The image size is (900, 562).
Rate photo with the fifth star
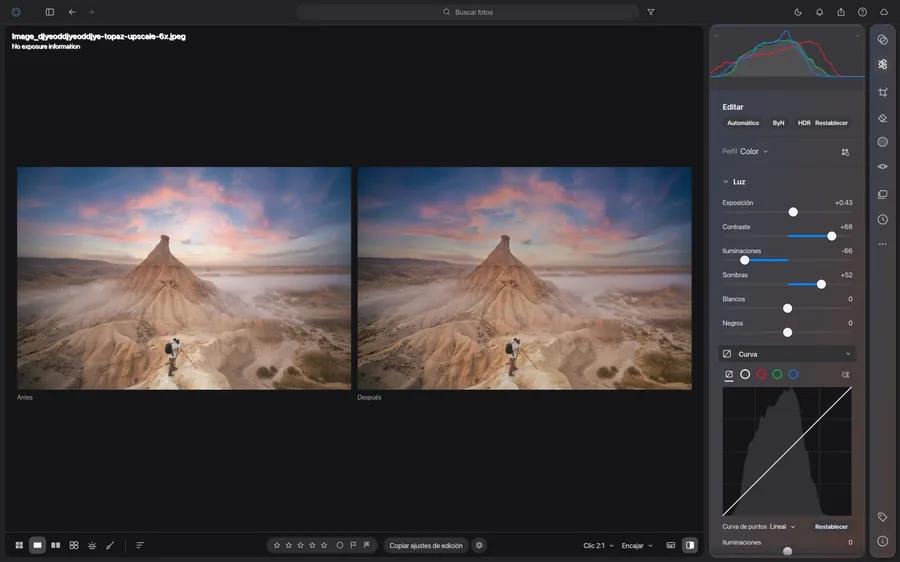click(324, 545)
